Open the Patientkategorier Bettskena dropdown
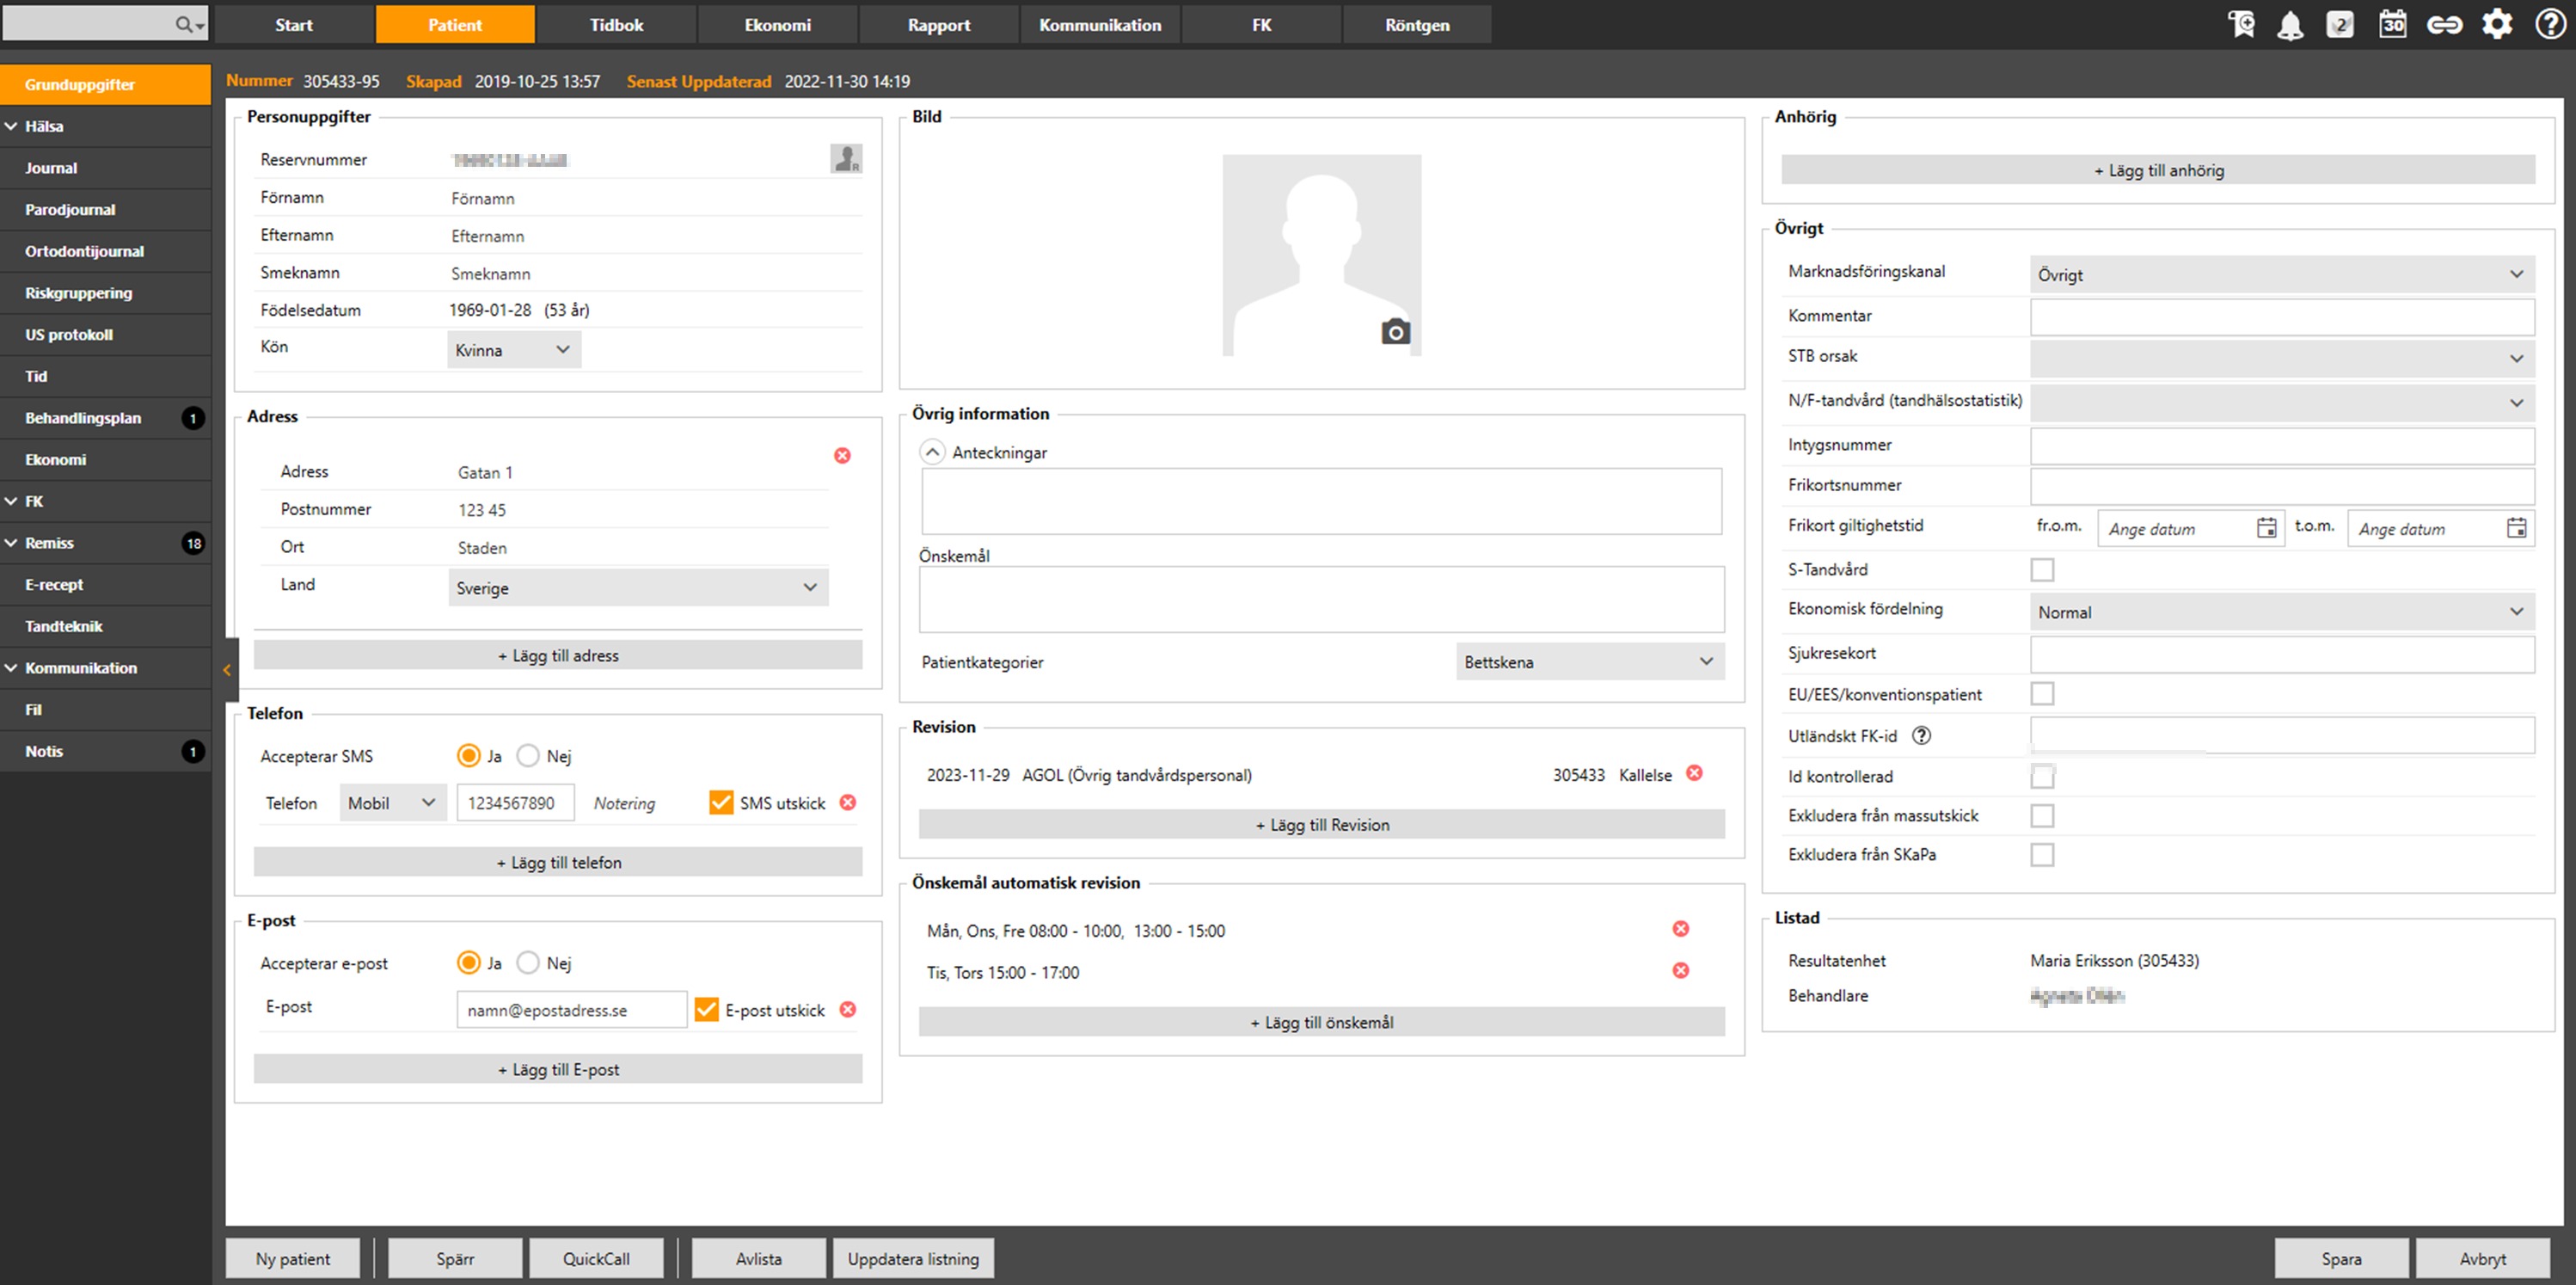Viewport: 2576px width, 1285px height. 1589,662
